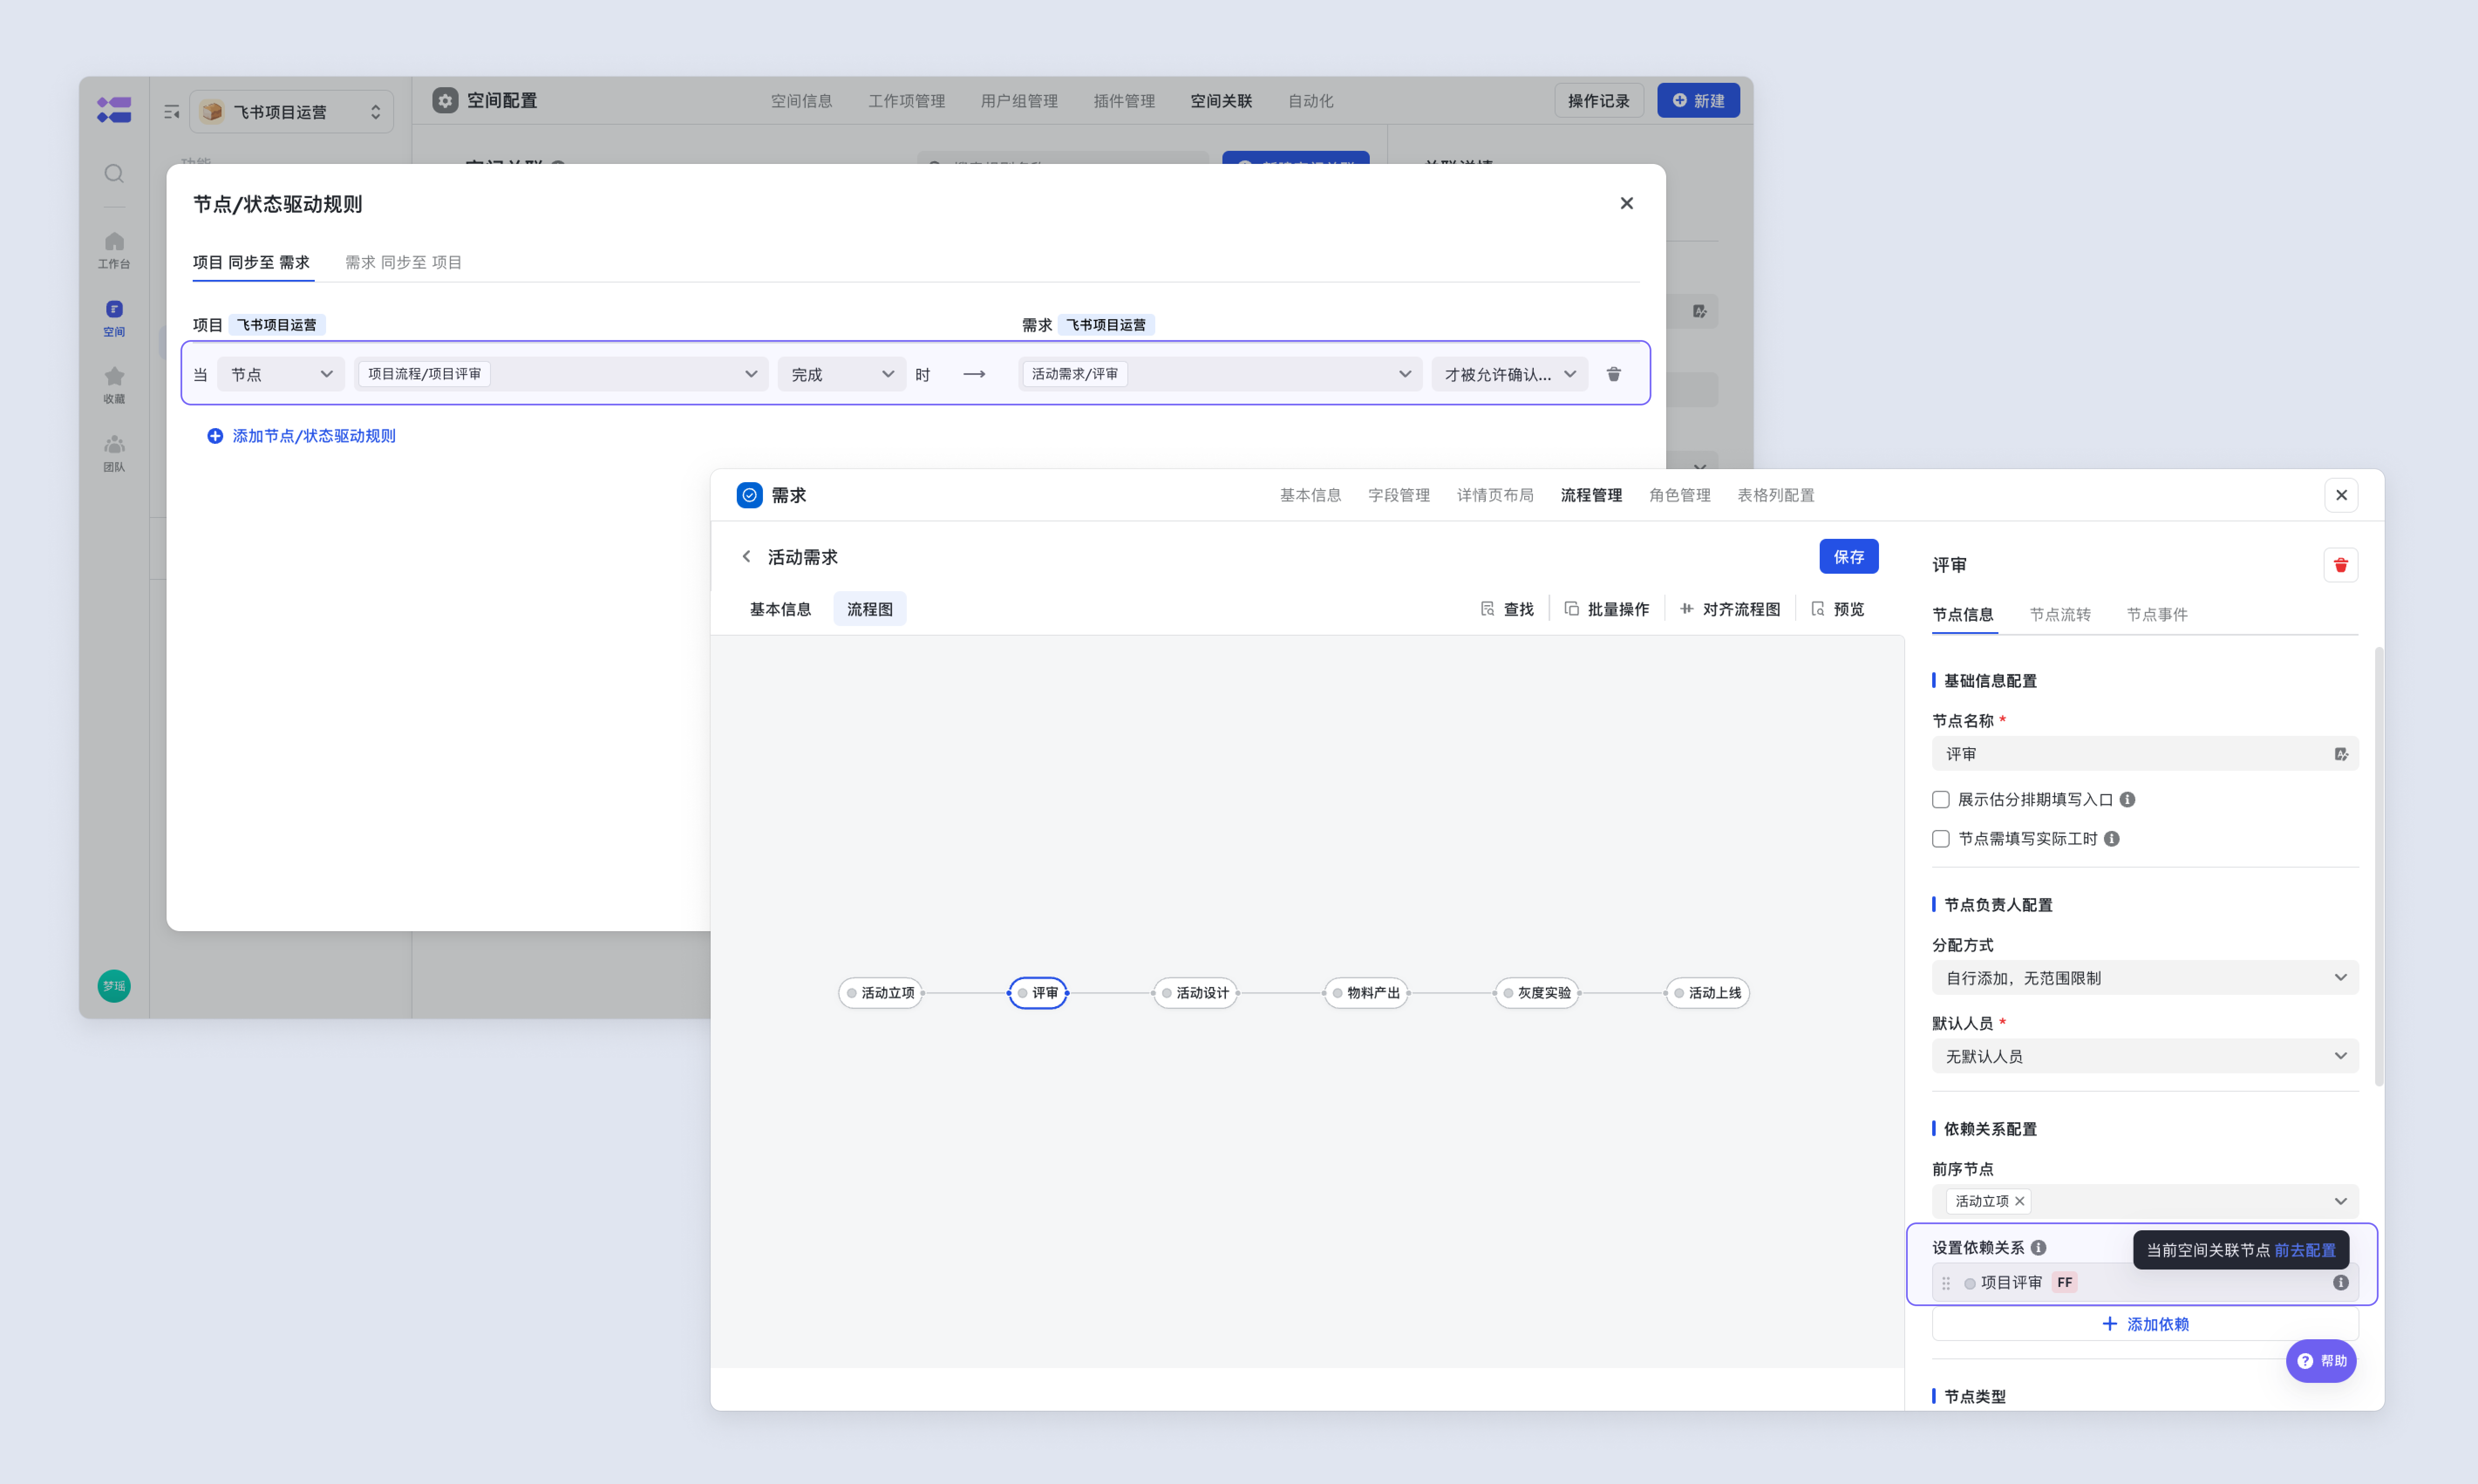2478x1484 pixels.
Task: Click the 节点名称 input field
Action: (x=2145, y=754)
